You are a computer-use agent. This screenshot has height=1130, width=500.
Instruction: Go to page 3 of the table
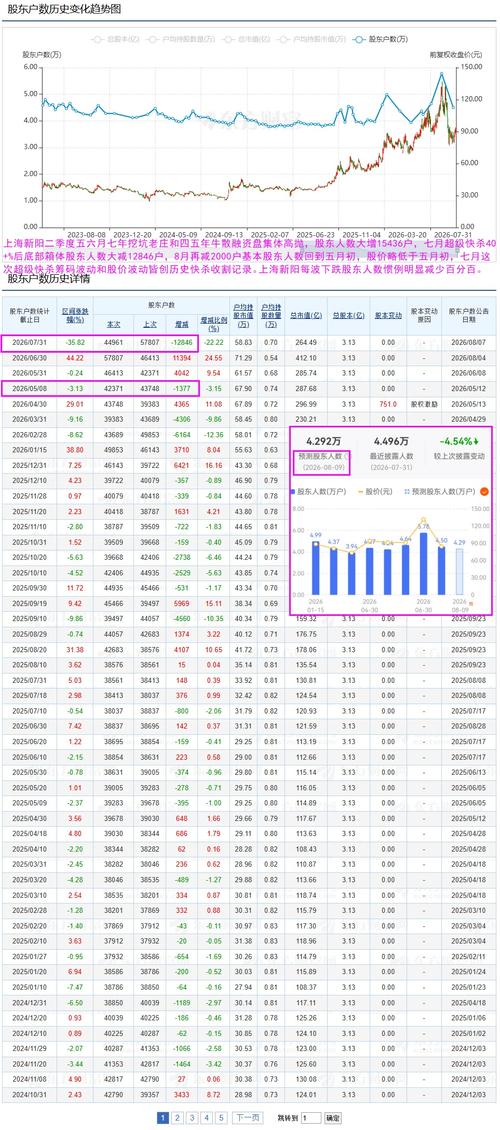[193, 1118]
